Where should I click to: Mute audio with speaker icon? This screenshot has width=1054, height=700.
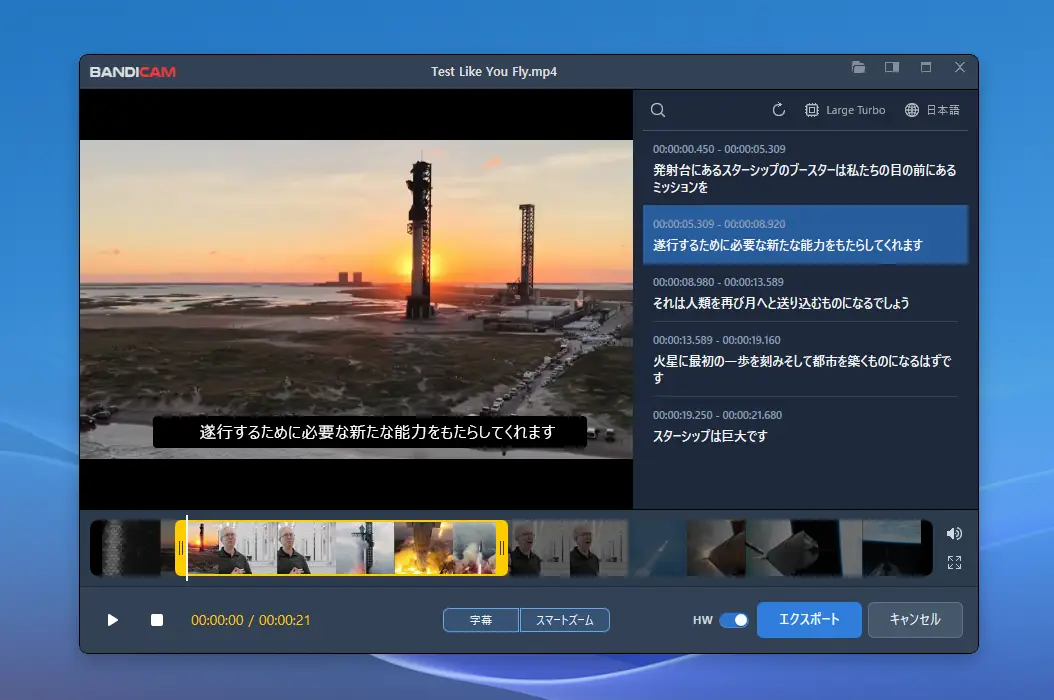[954, 534]
